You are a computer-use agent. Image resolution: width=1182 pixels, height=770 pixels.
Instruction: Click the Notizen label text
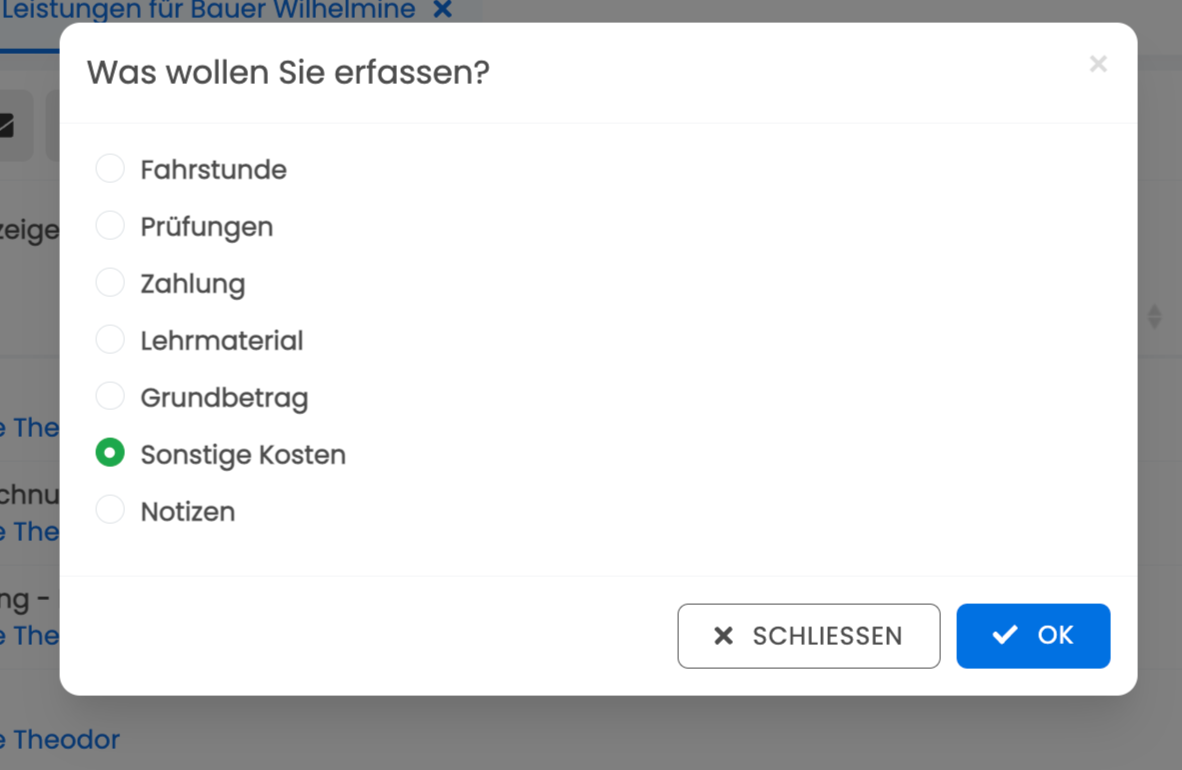pos(188,512)
